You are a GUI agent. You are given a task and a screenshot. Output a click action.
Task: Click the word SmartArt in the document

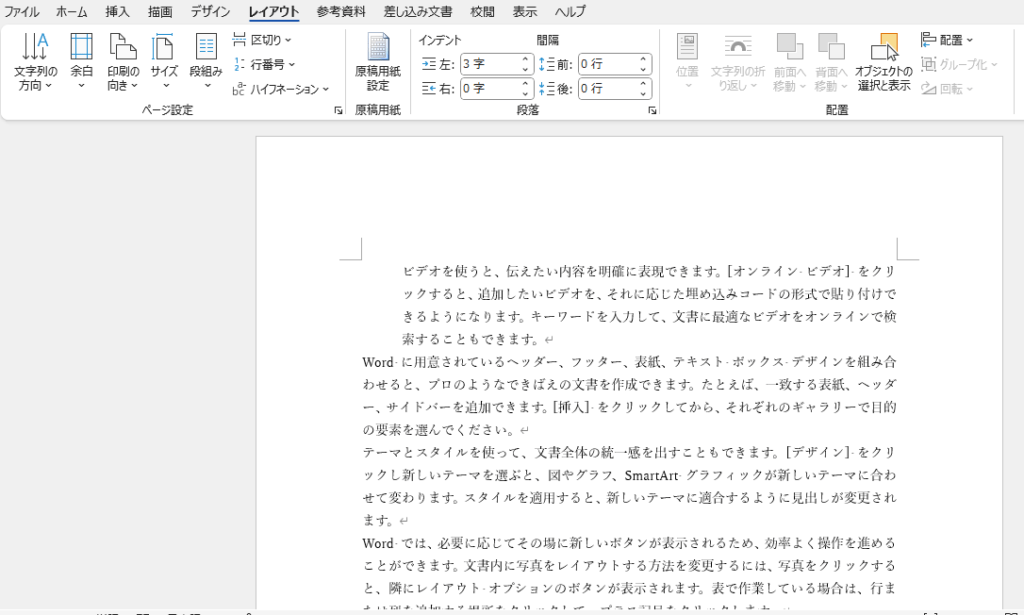click(652, 475)
